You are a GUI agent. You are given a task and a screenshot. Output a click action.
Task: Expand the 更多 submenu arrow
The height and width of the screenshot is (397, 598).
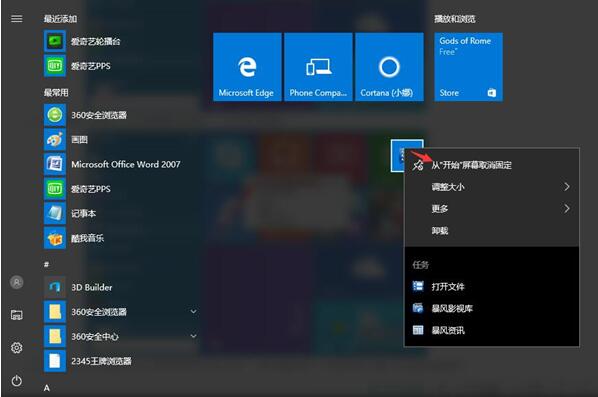567,208
